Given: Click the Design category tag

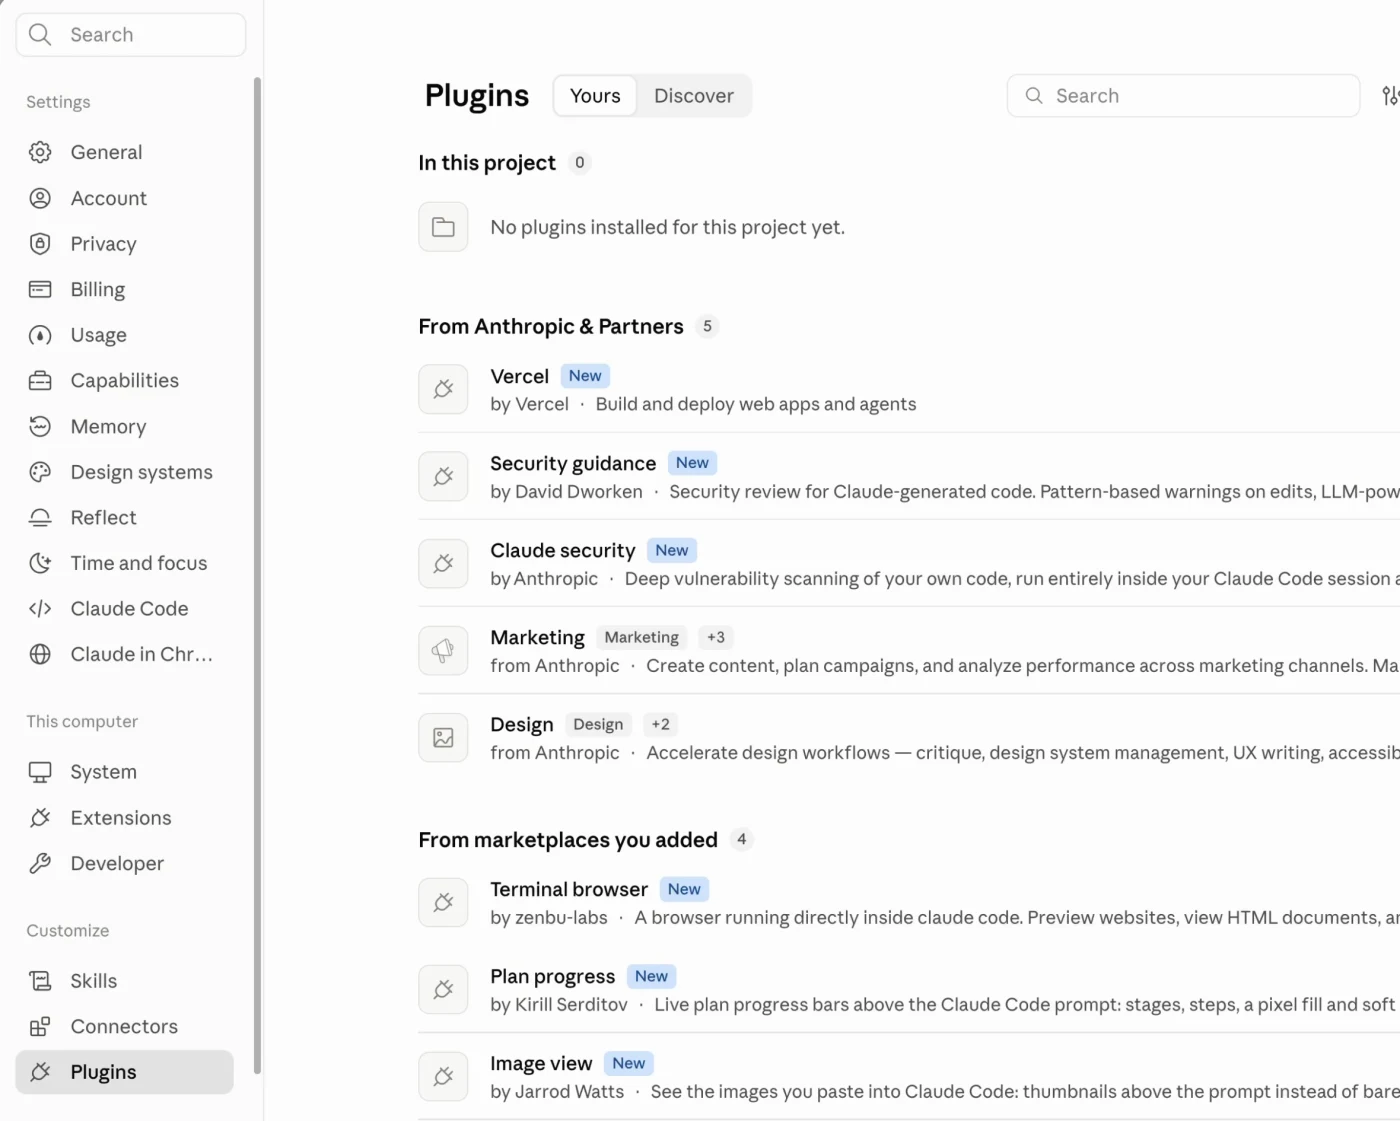Looking at the screenshot, I should [598, 724].
